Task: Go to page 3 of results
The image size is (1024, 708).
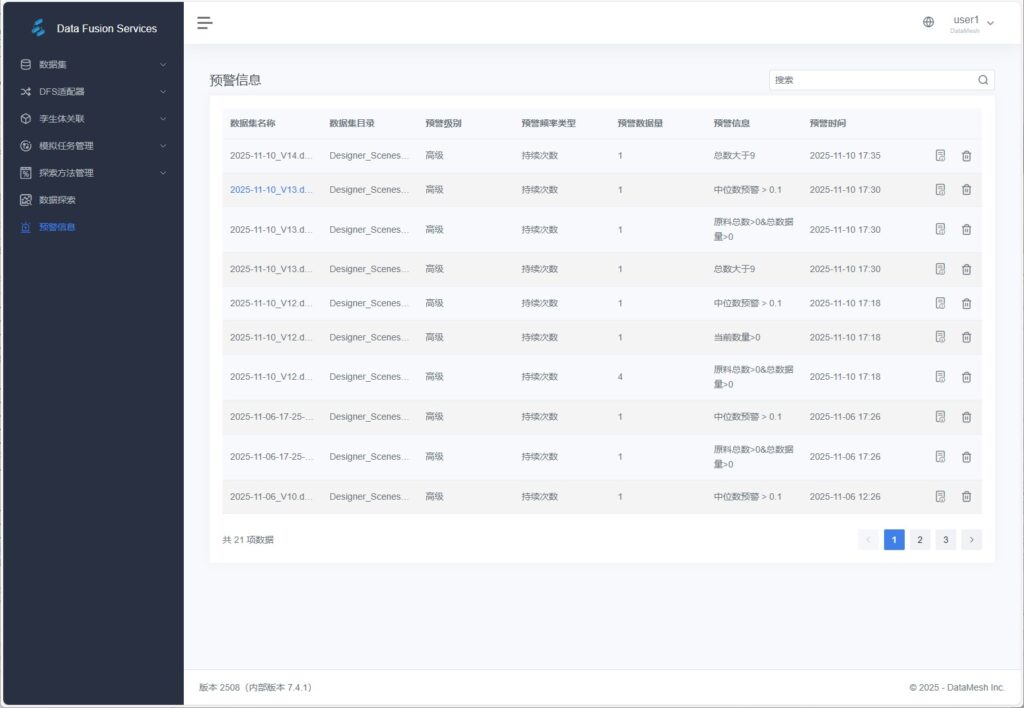Action: pyautogui.click(x=945, y=540)
